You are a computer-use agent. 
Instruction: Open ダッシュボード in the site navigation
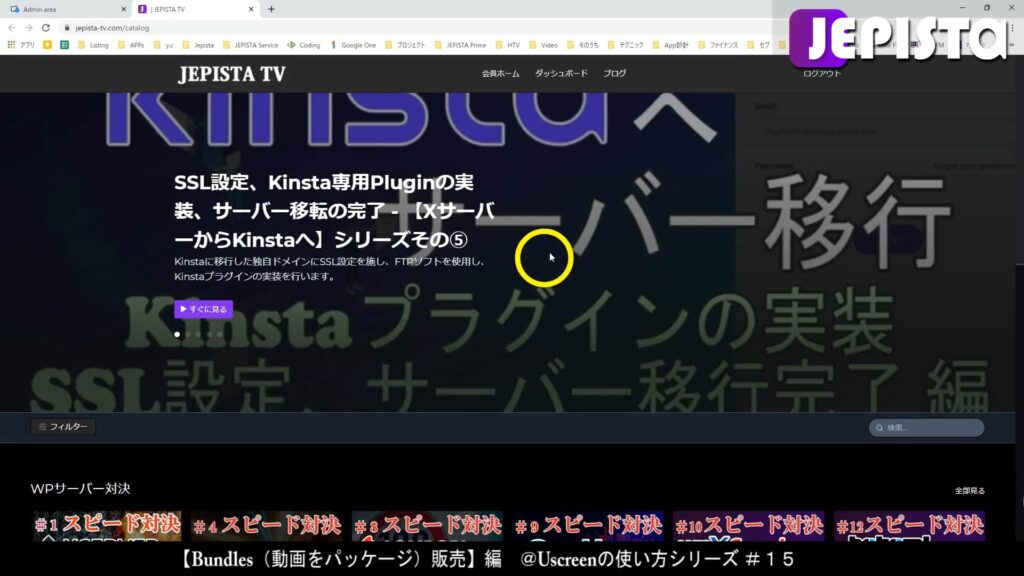pos(561,74)
